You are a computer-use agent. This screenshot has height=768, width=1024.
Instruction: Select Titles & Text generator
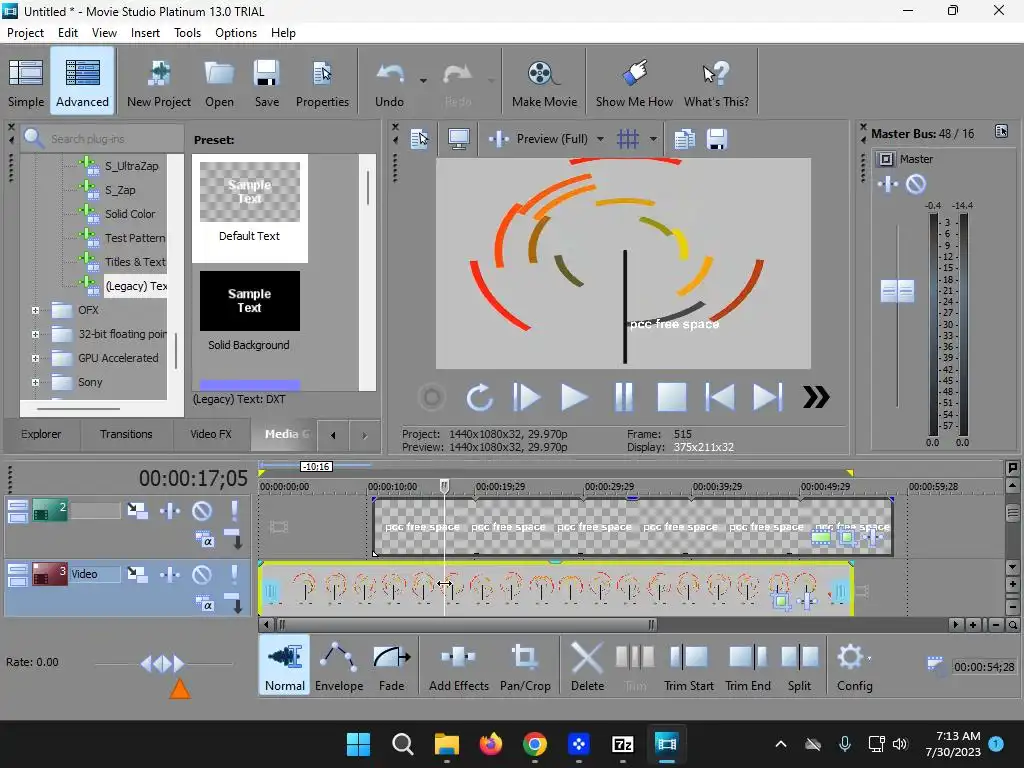tap(135, 262)
